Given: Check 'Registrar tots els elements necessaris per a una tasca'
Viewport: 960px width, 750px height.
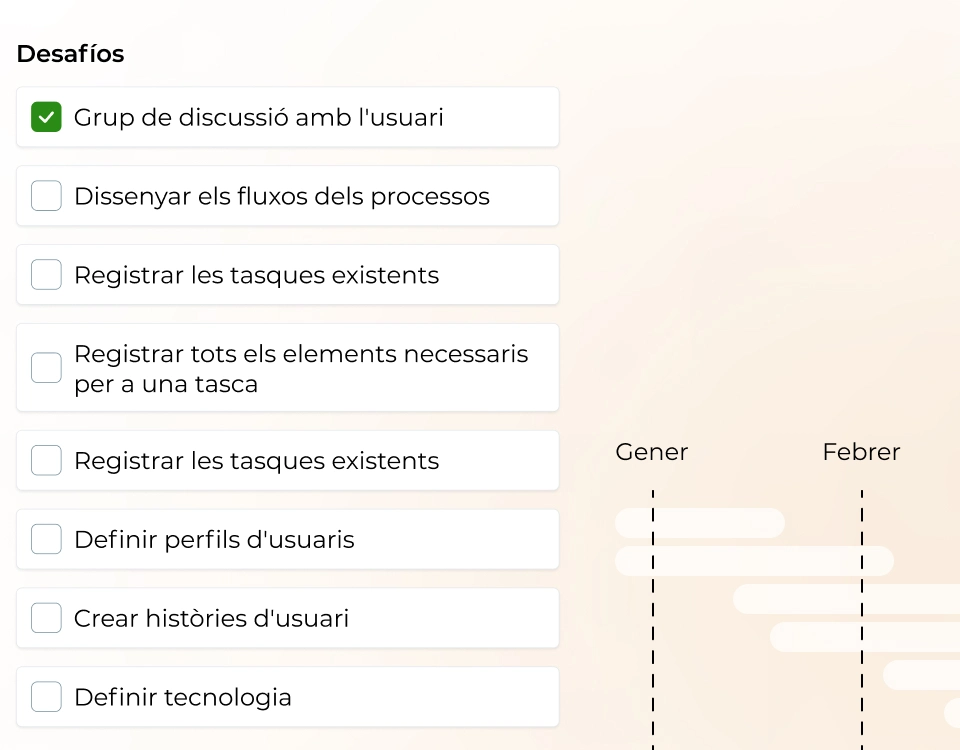Looking at the screenshot, I should point(46,367).
